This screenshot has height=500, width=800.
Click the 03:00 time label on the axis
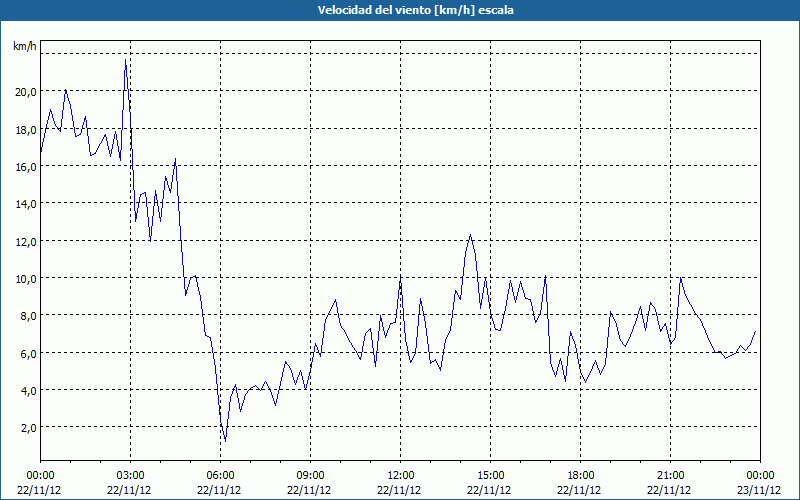click(130, 476)
